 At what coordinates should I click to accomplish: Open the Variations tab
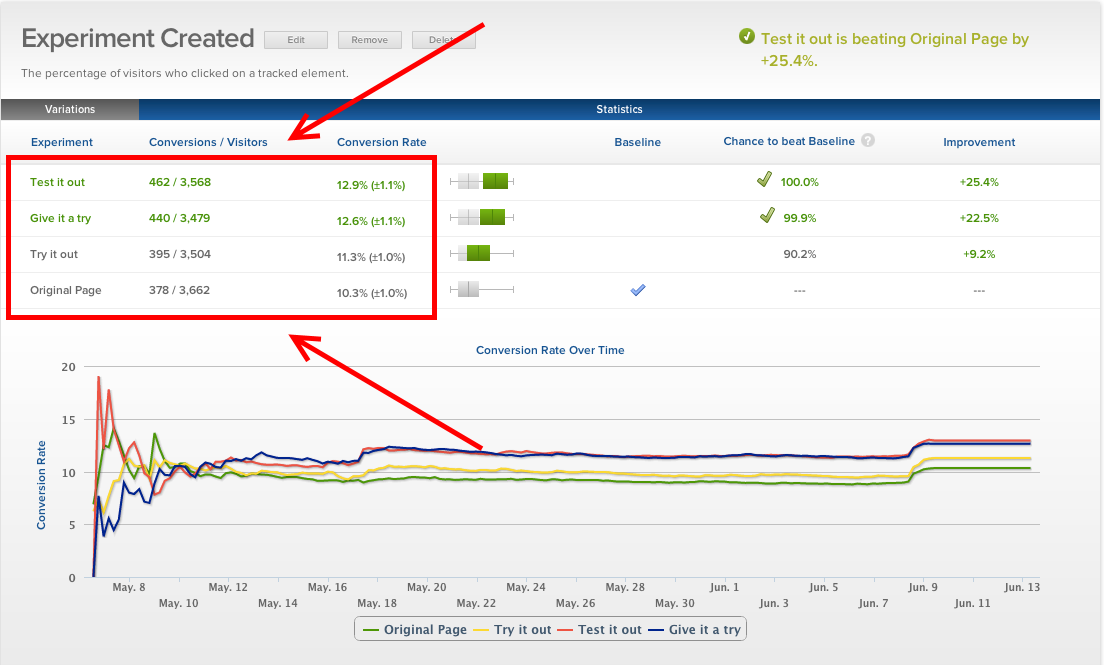point(70,109)
